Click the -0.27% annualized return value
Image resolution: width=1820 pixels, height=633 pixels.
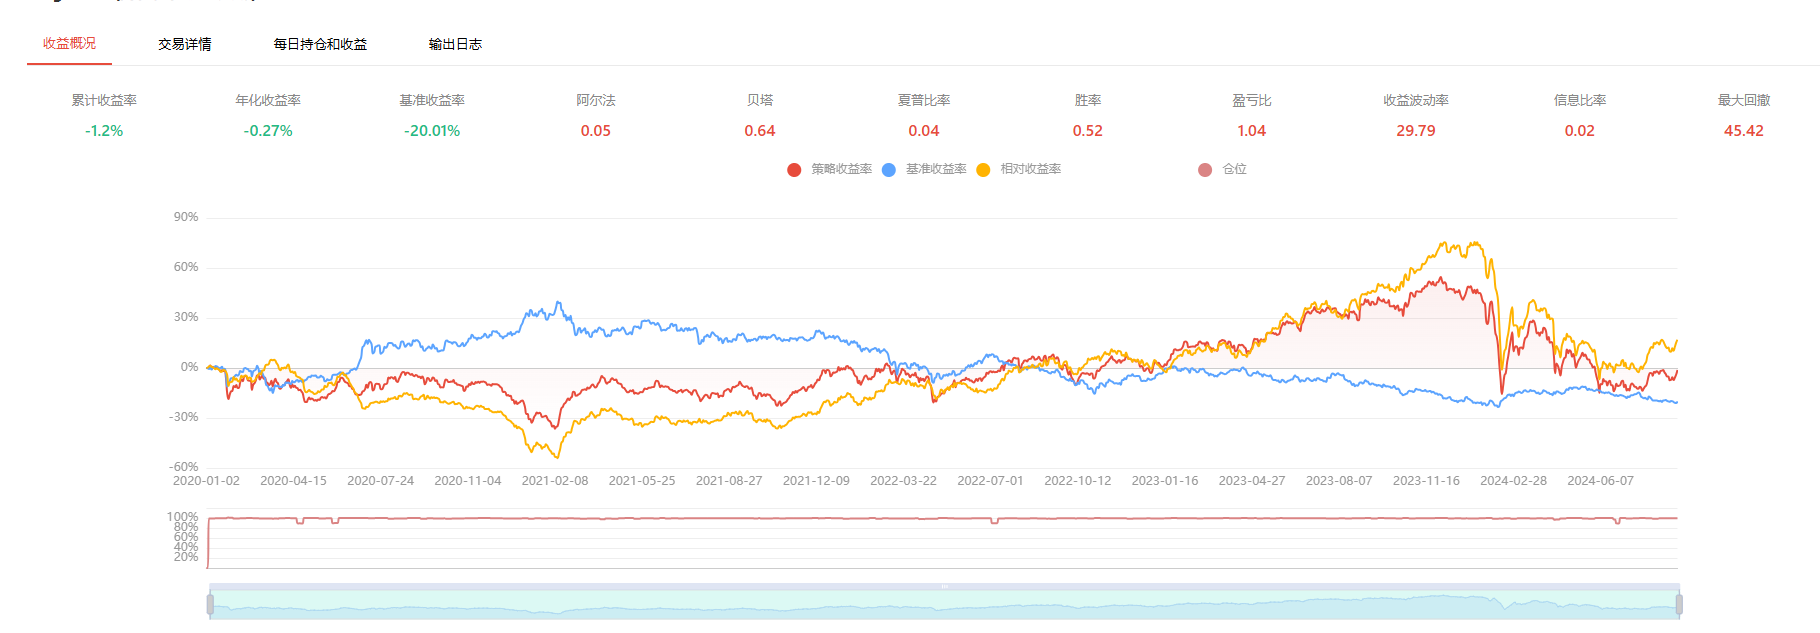(x=268, y=131)
